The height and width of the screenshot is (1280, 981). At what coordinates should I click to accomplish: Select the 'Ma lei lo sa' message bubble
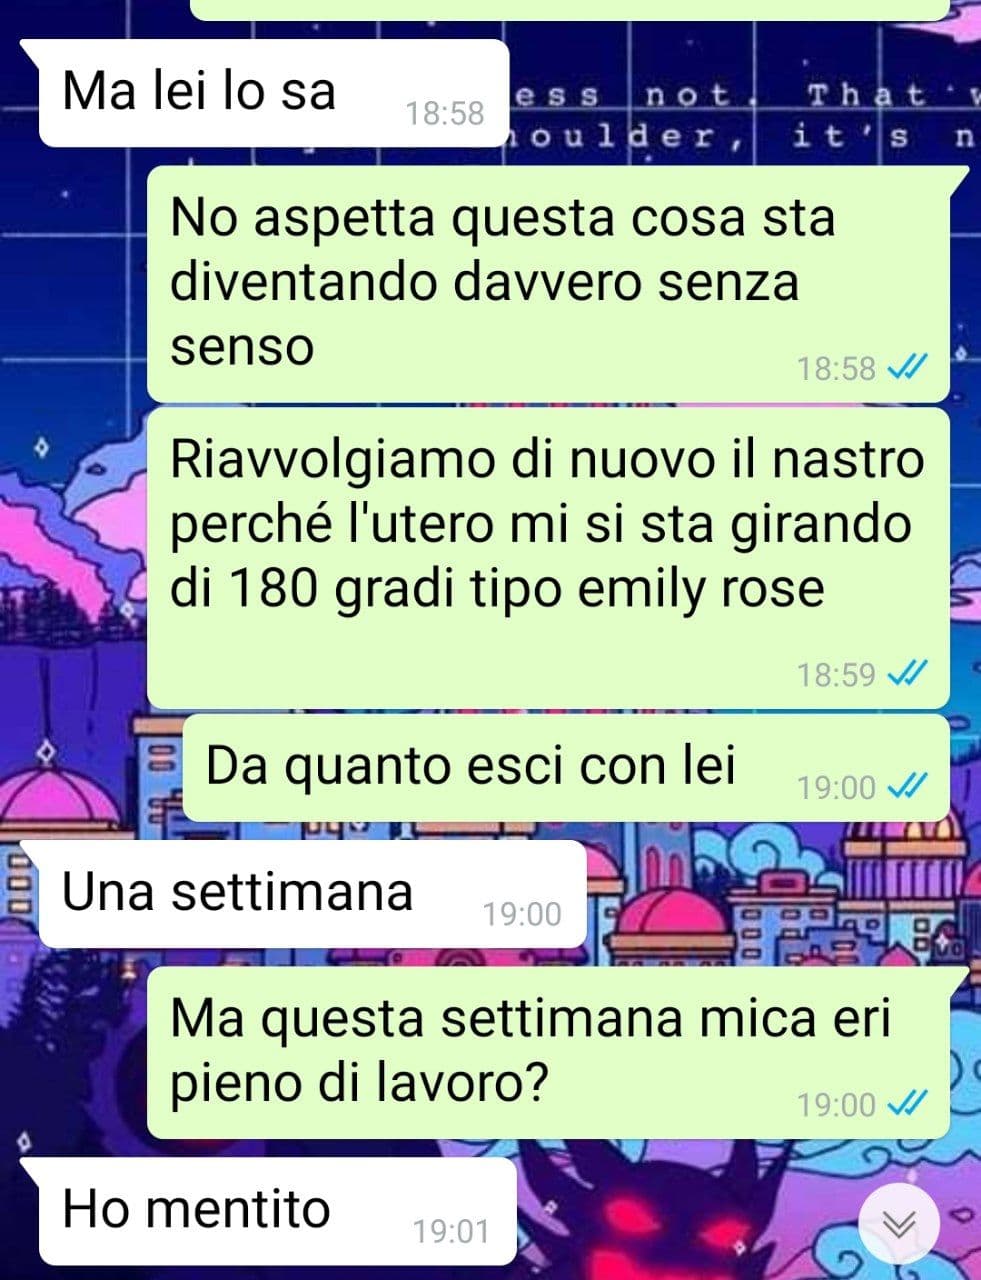click(268, 93)
